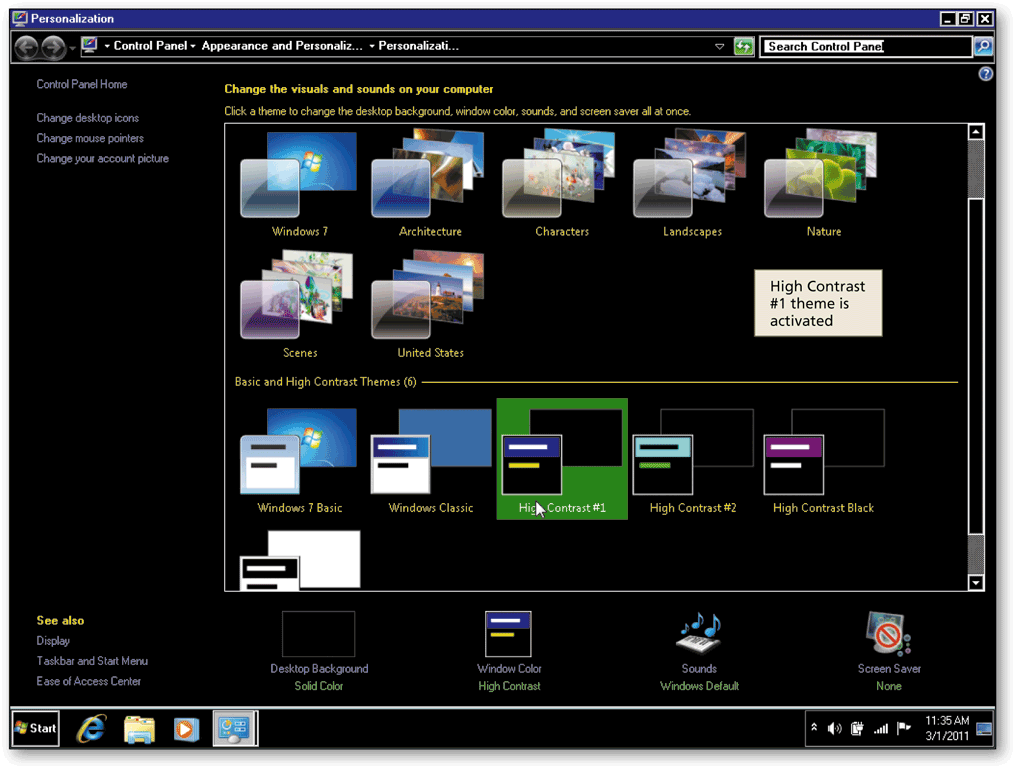Select the Nature theme
Viewport: 1015px width, 768px height.
point(823,185)
